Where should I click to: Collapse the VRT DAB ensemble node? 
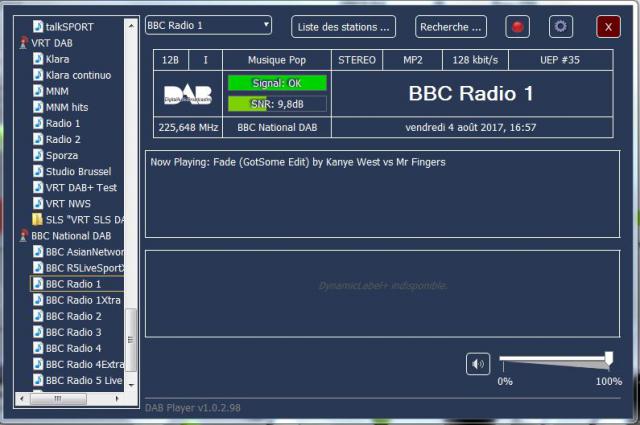coord(24,42)
